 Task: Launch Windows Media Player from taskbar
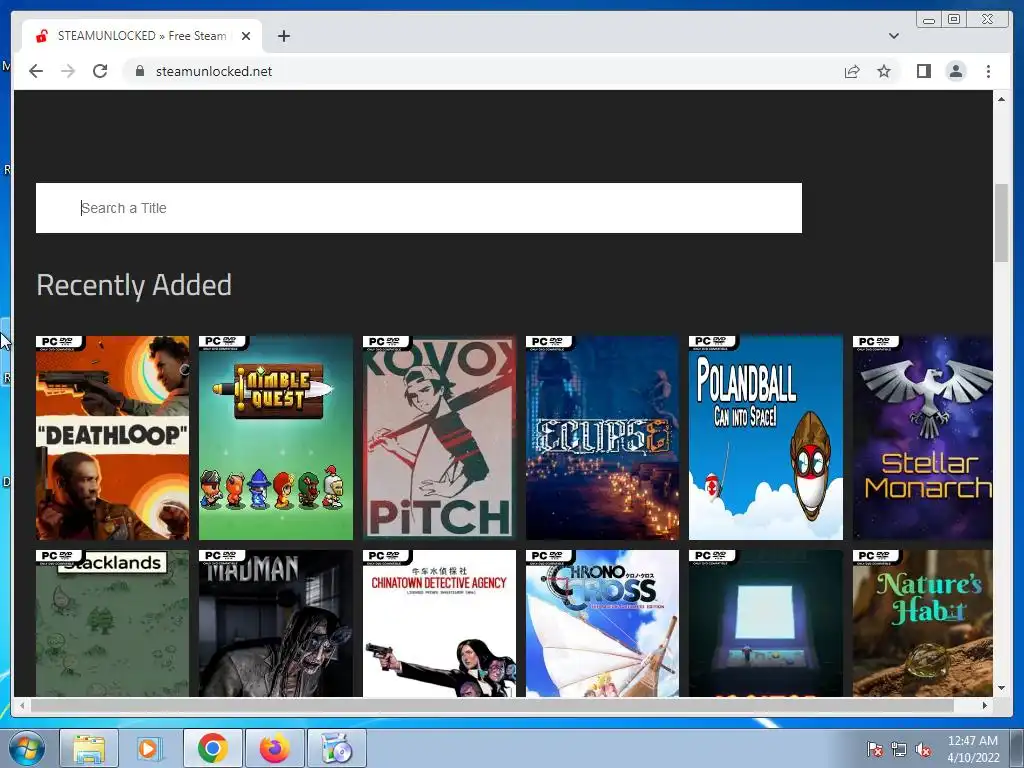[x=149, y=748]
